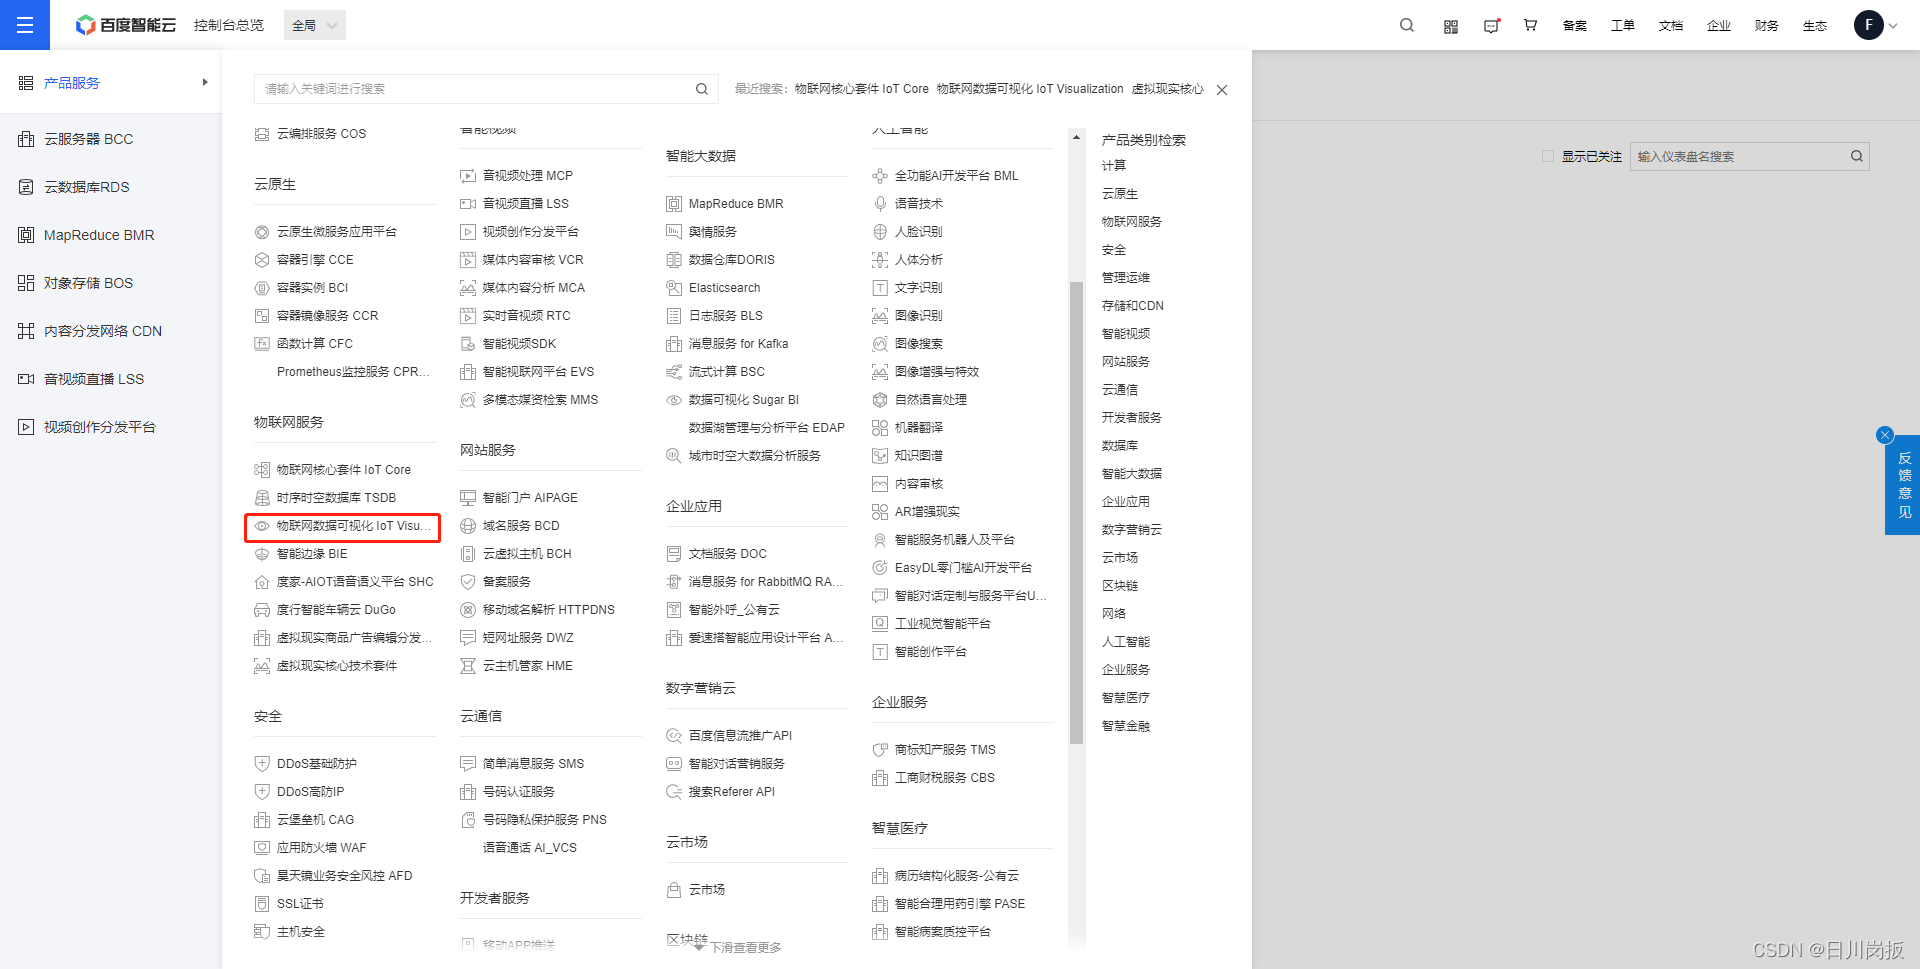Open 财务 in the top navigation

[x=1767, y=26]
